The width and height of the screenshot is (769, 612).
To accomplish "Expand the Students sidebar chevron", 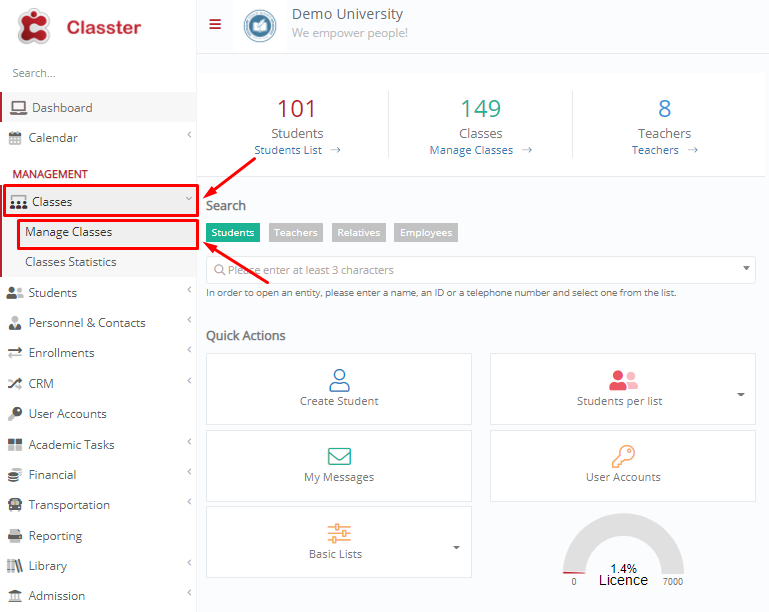I will (x=189, y=289).
